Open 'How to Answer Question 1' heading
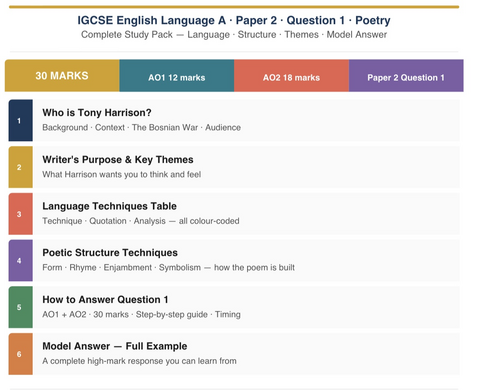Screen dimensions: 500x390 (105, 299)
